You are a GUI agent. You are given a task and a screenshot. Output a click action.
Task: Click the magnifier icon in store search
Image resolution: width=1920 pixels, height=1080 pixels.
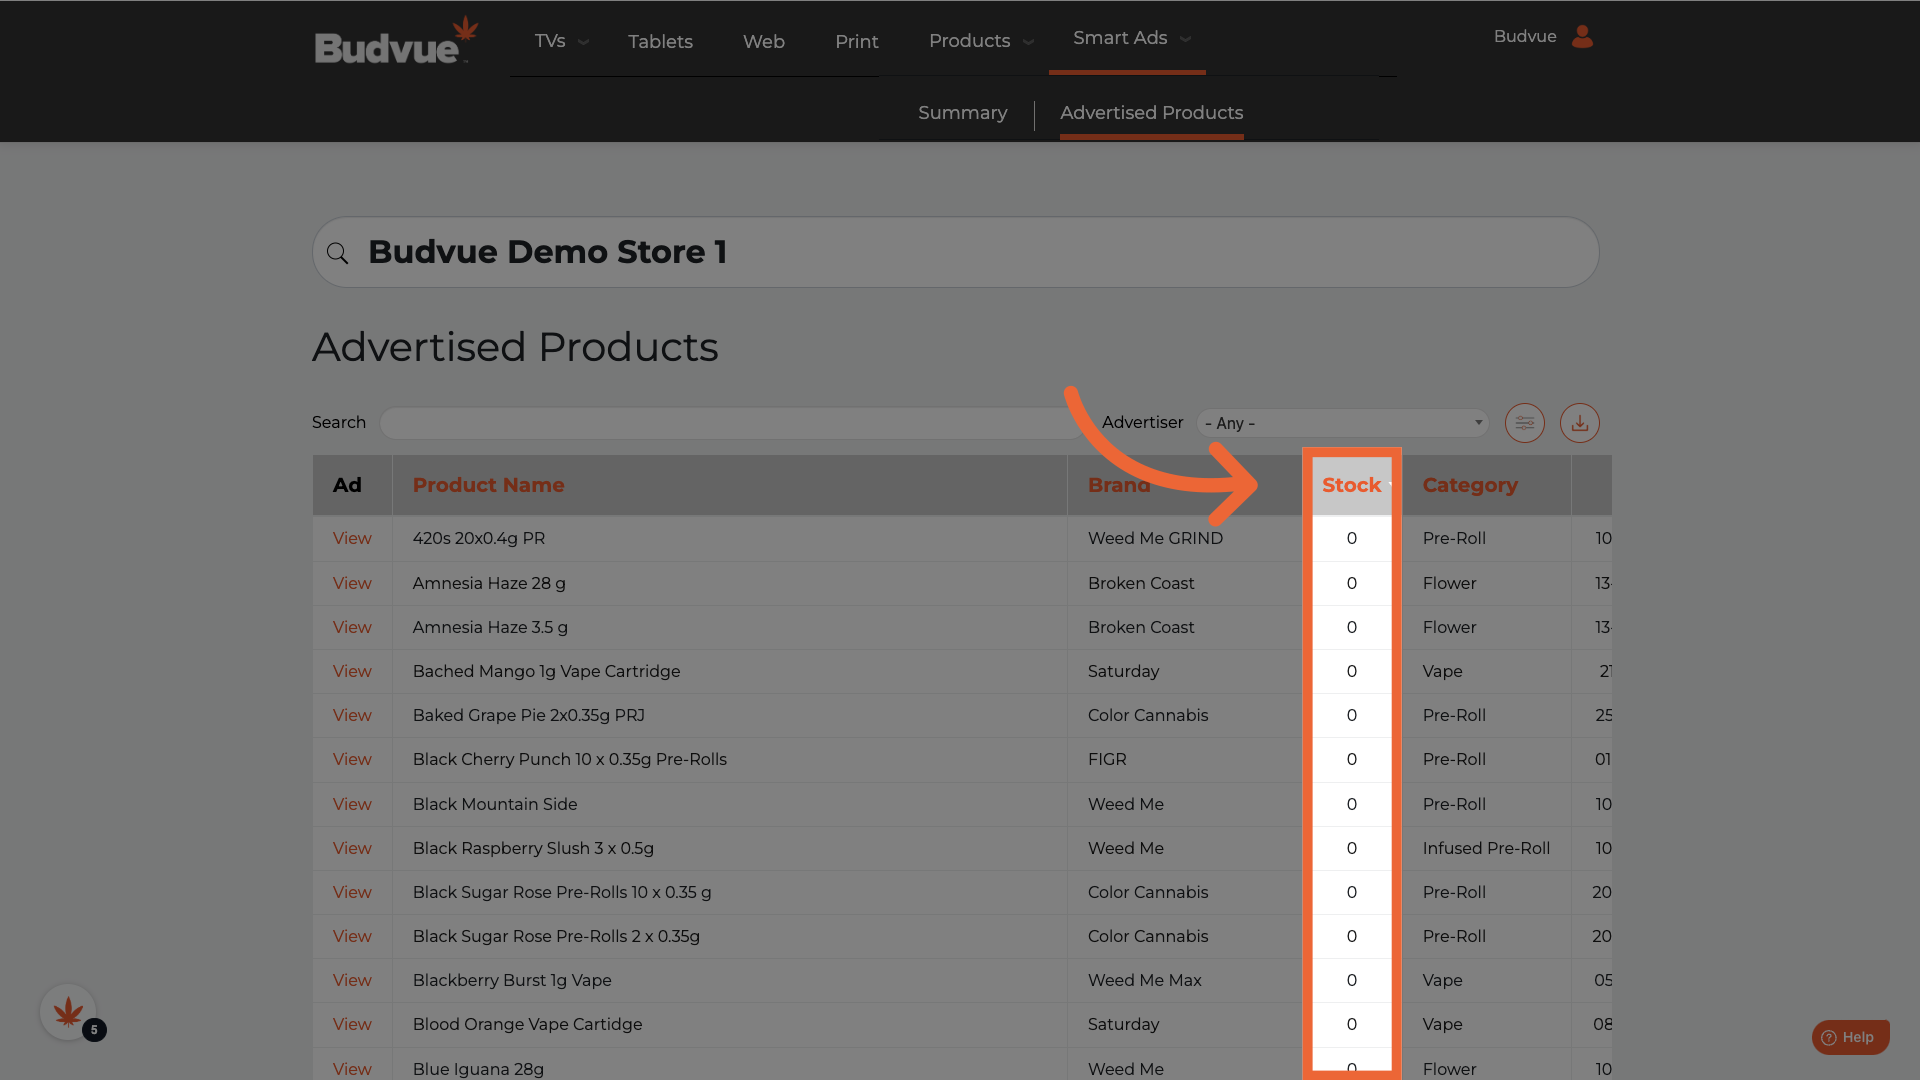click(x=338, y=253)
